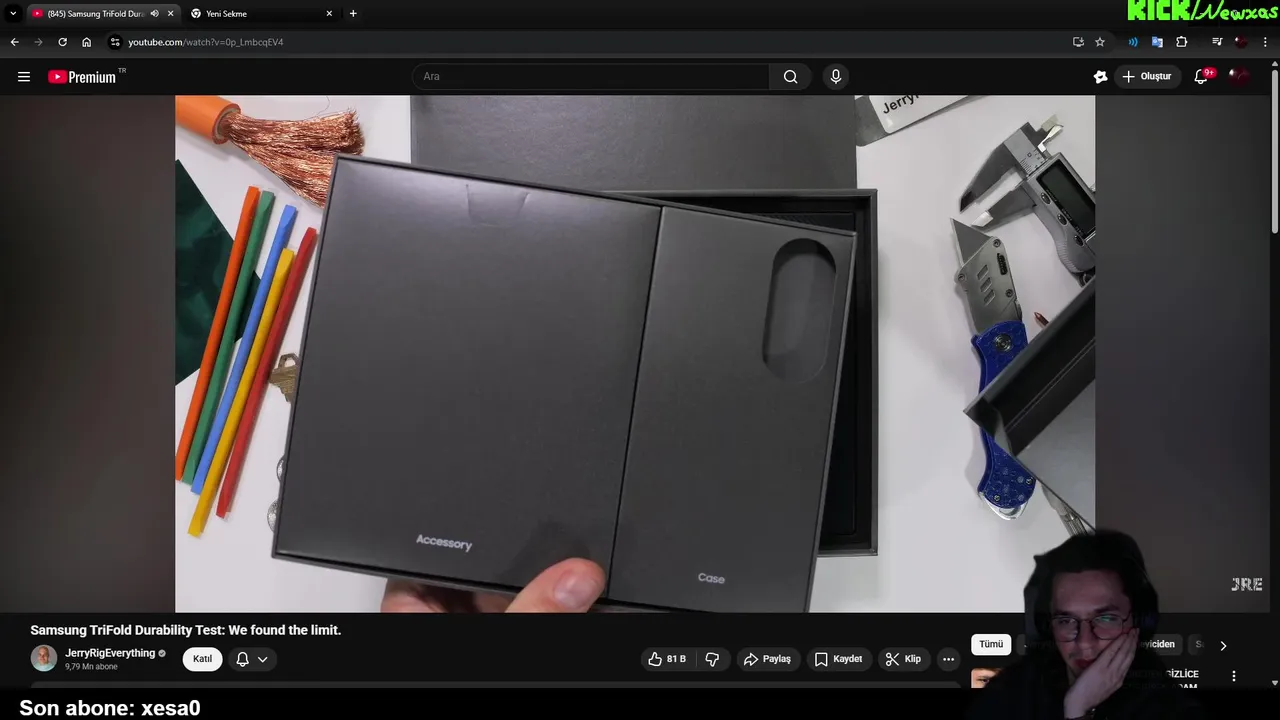This screenshot has width=1280, height=720.
Task: Bookmark this page with star icon
Action: pos(1100,42)
